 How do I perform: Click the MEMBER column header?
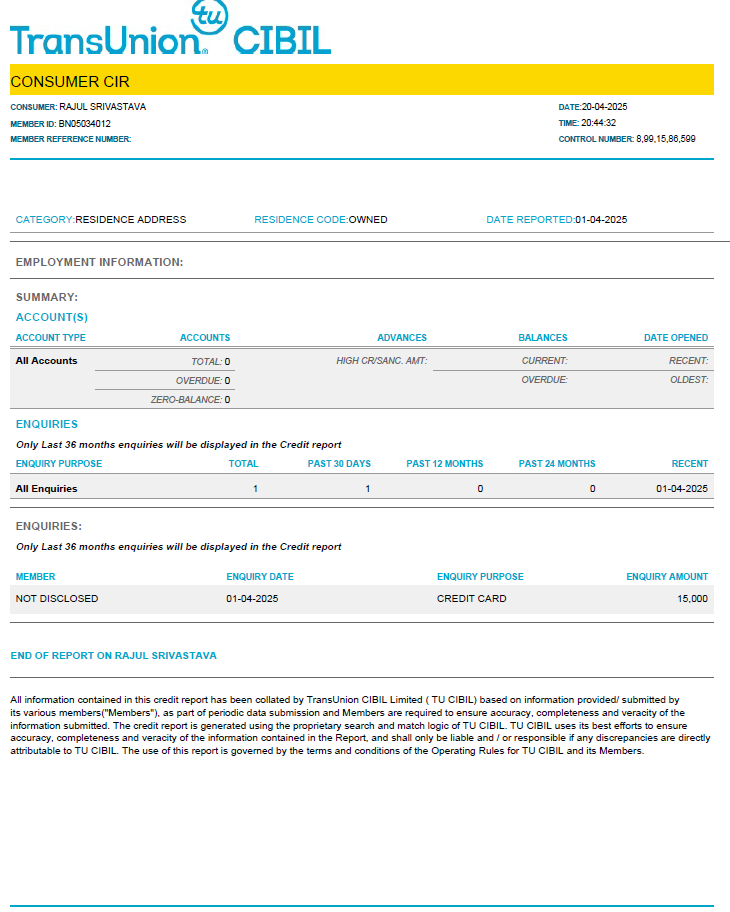[x=35, y=577]
